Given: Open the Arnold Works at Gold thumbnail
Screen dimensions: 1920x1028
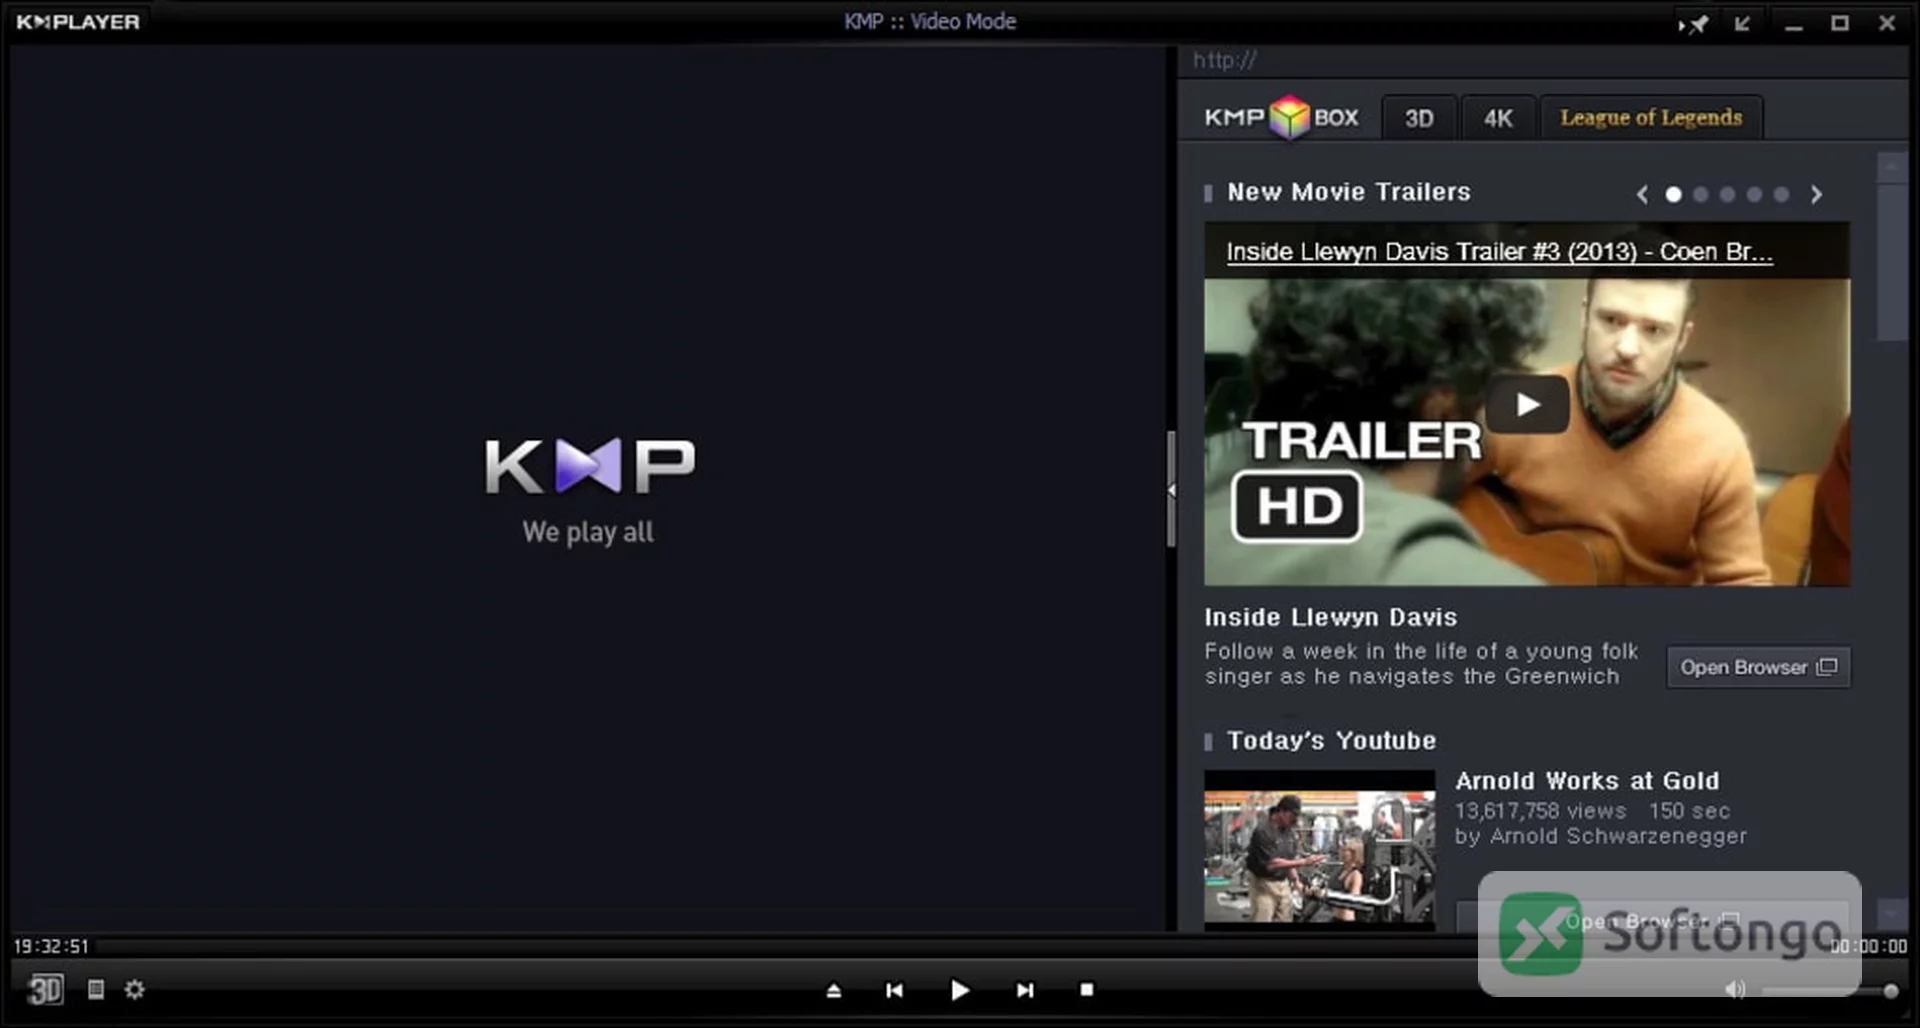Looking at the screenshot, I should 1319,850.
